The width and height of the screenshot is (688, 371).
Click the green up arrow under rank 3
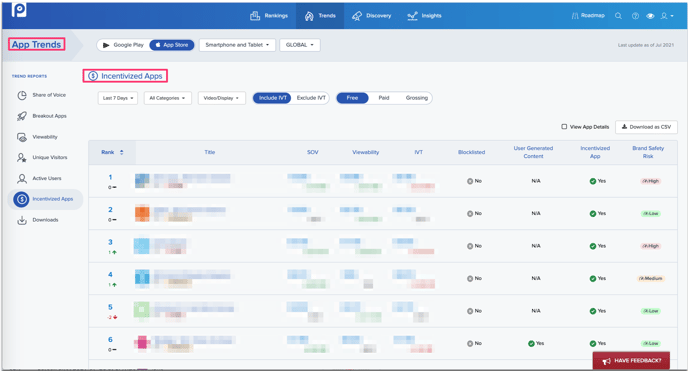[115, 253]
